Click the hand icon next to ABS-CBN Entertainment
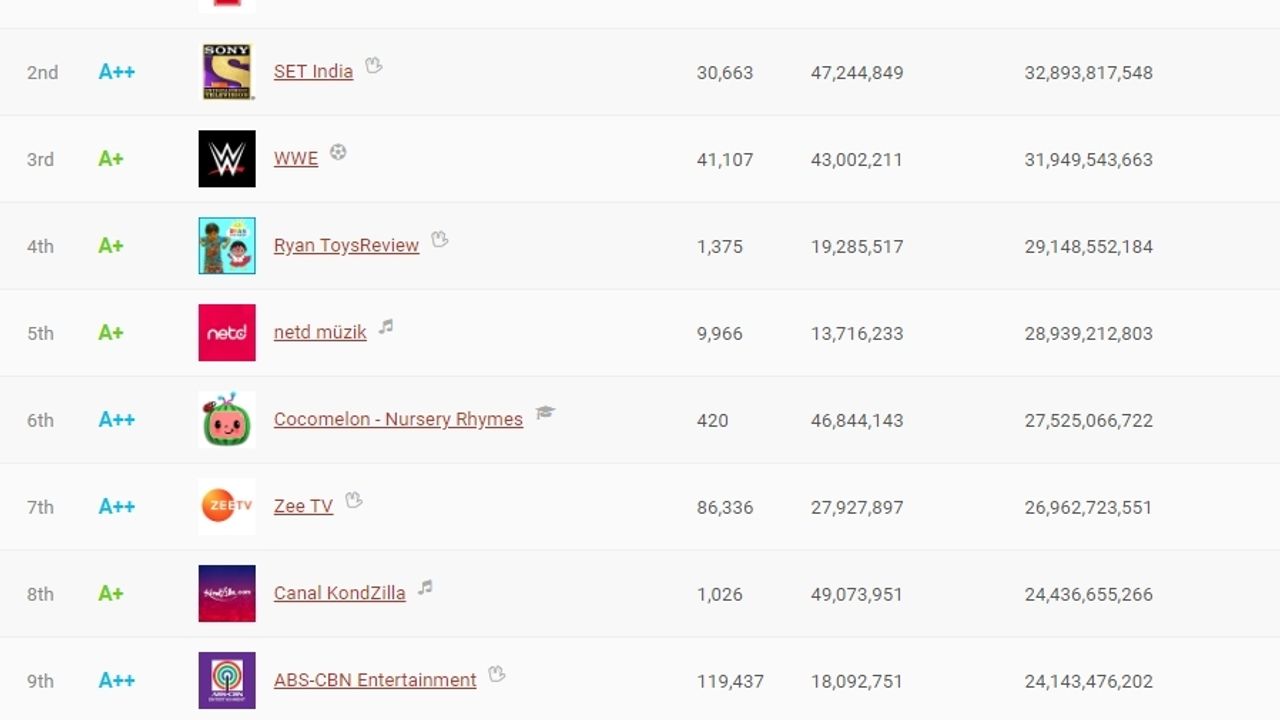Screen dimensions: 1280x720 point(496,675)
